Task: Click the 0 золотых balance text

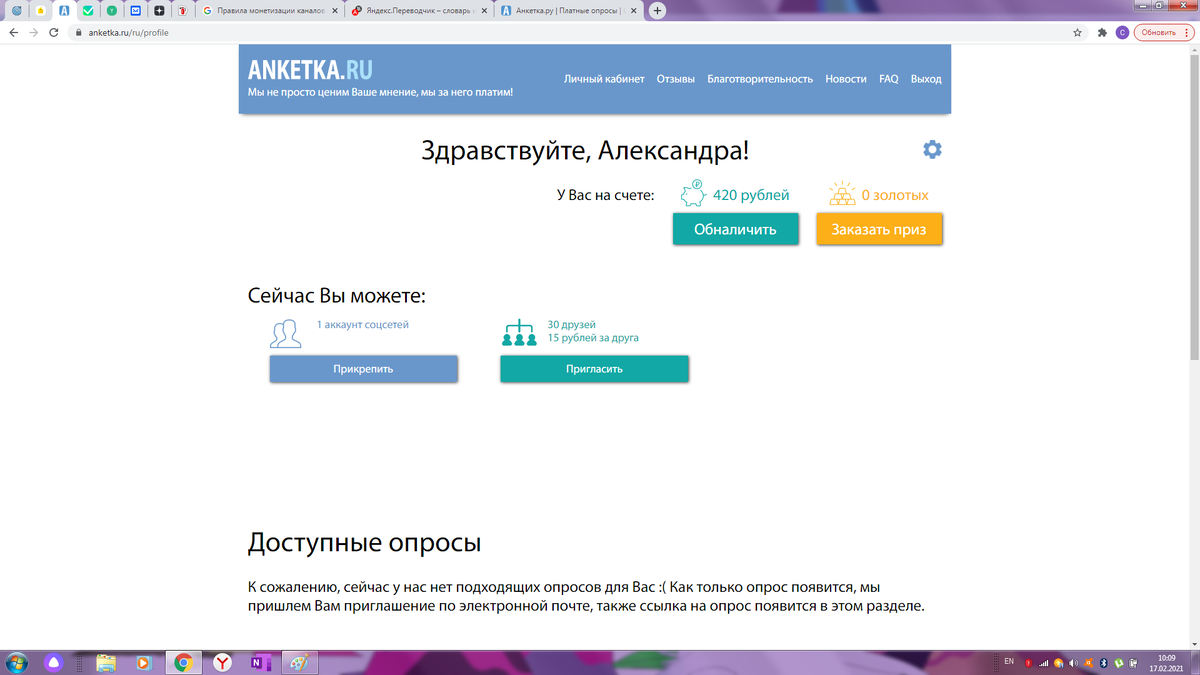Action: [895, 195]
